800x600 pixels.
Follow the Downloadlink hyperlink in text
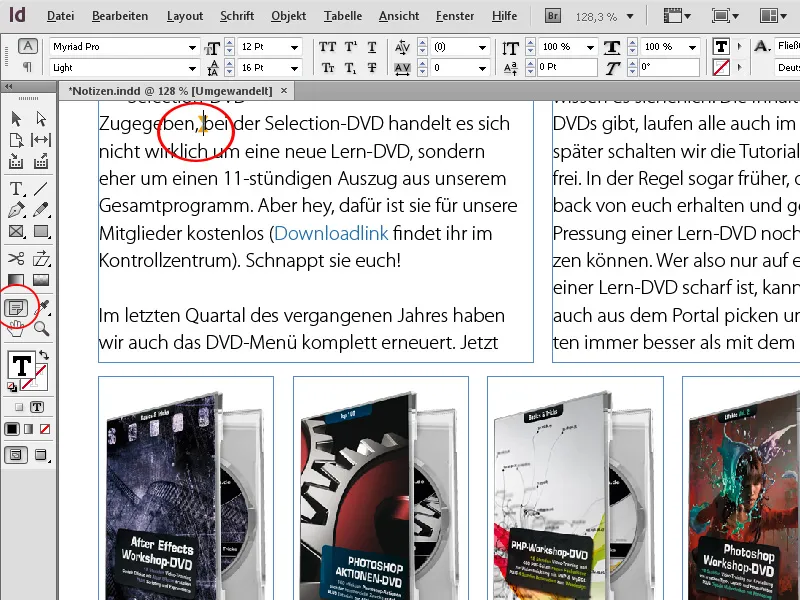(x=331, y=234)
